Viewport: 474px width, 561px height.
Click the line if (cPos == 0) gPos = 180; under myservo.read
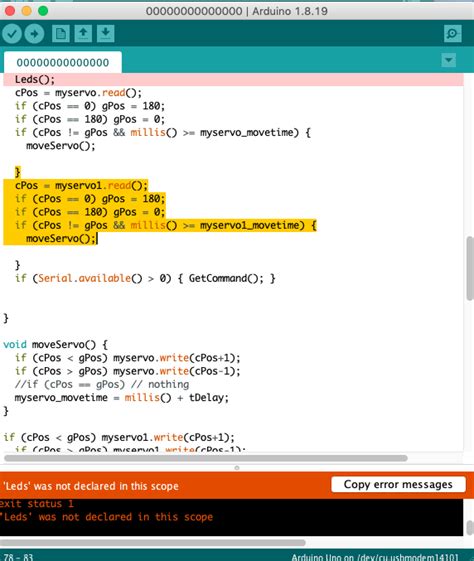[x=90, y=106]
